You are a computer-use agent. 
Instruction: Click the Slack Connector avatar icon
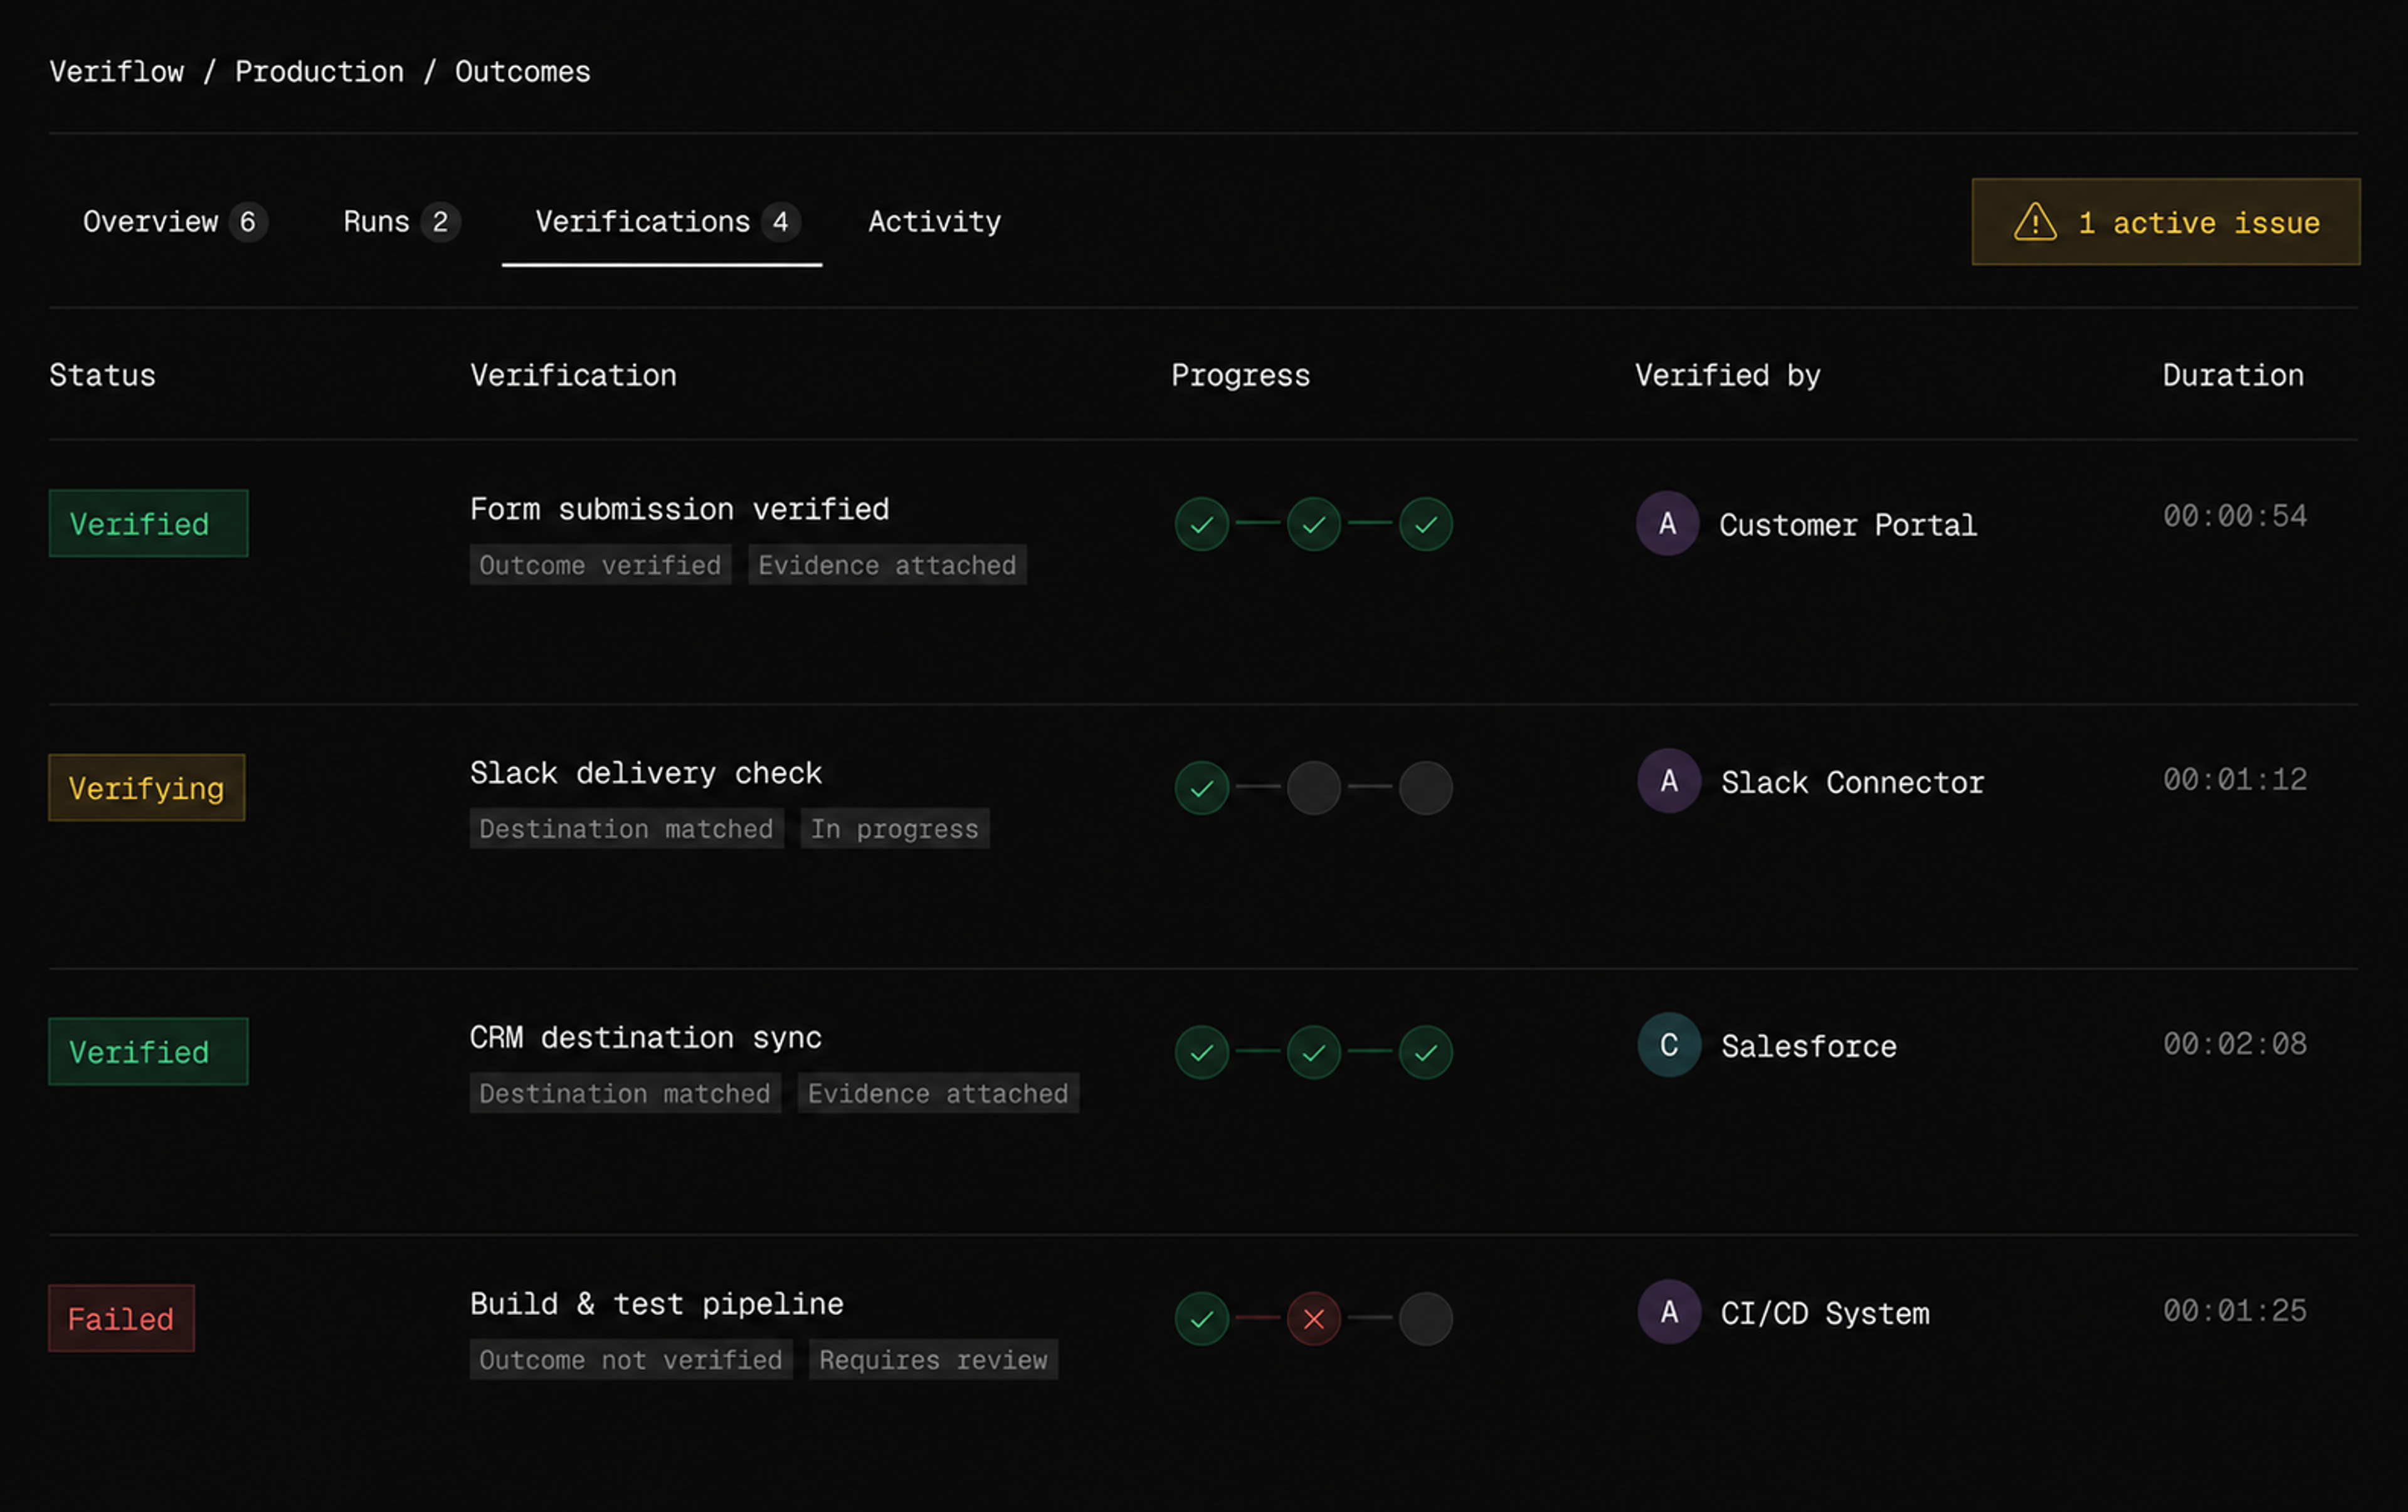click(1668, 781)
